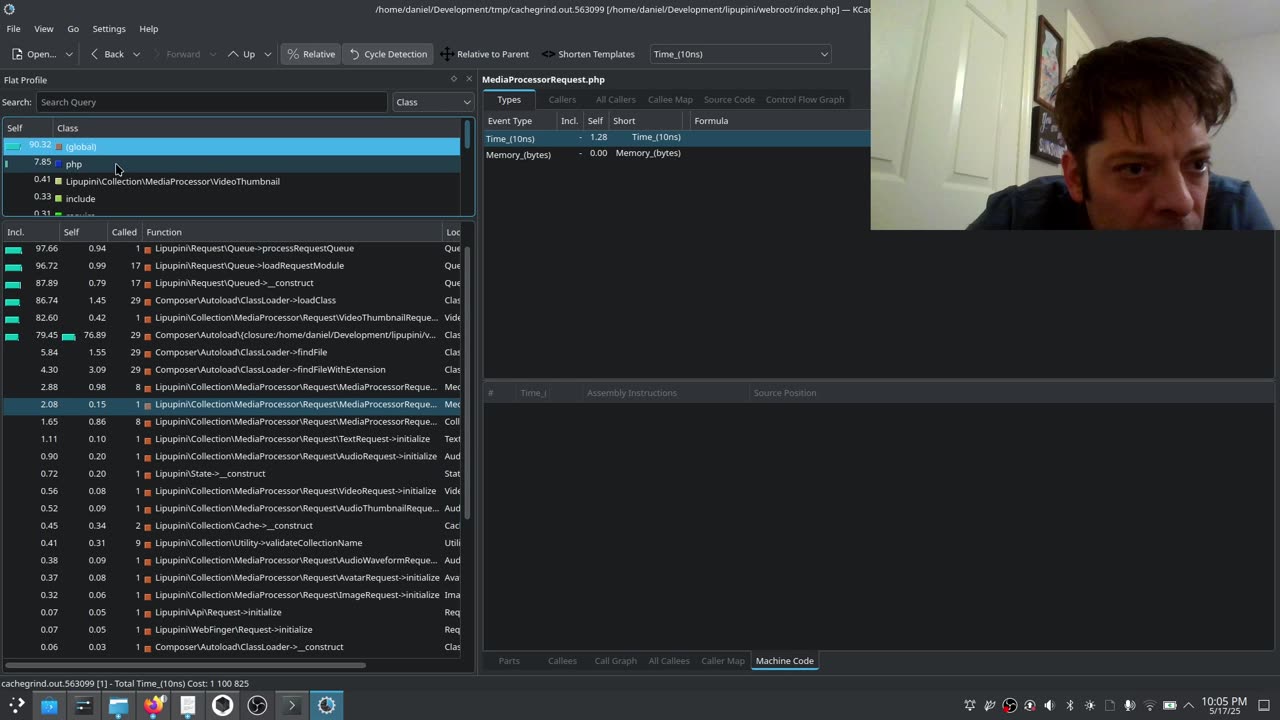Open the File menu
Image resolution: width=1280 pixels, height=720 pixels.
[x=14, y=29]
